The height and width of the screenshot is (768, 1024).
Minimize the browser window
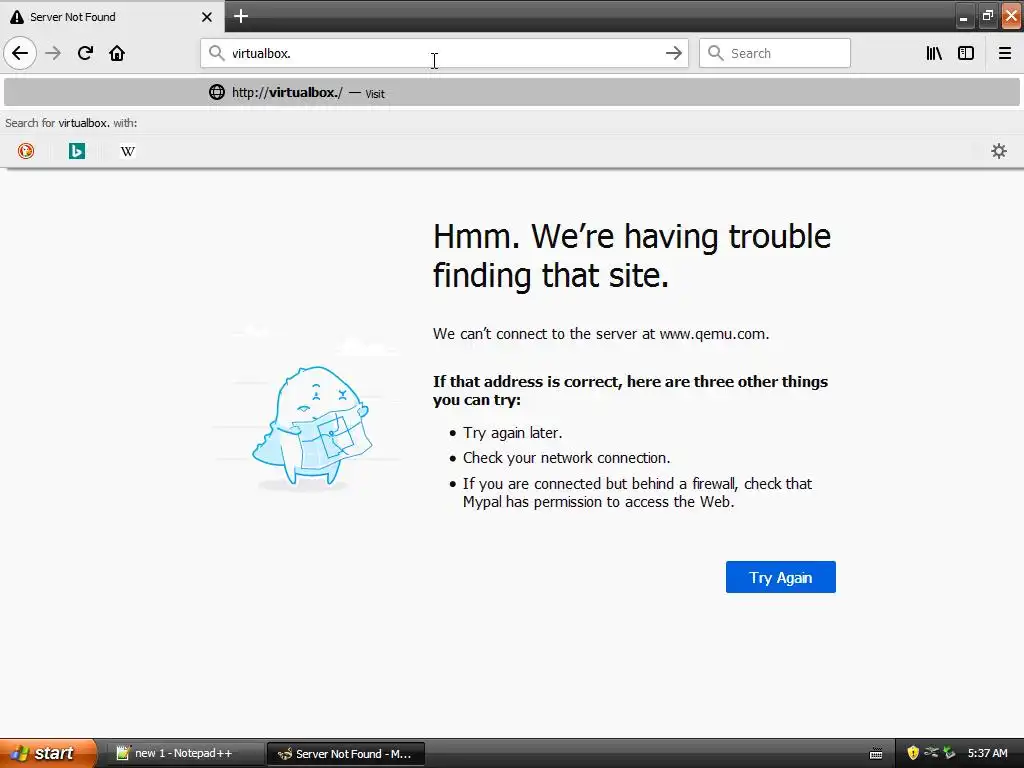(x=963, y=17)
